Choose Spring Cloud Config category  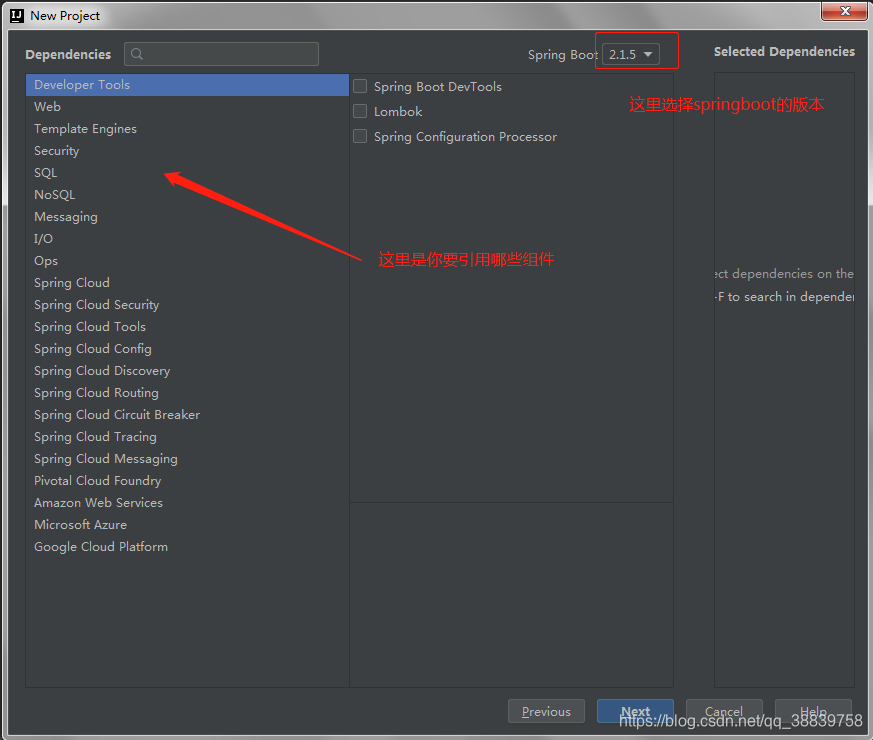point(187,349)
